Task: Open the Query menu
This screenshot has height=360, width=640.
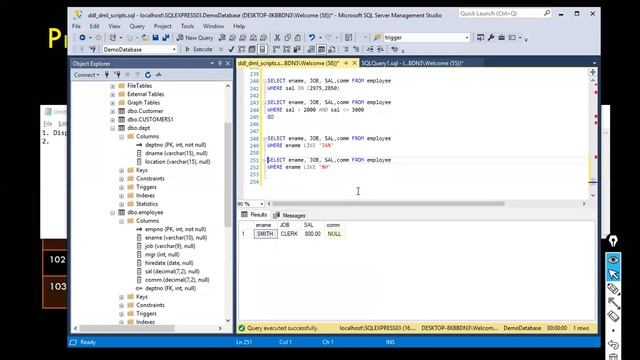Action: point(137,26)
